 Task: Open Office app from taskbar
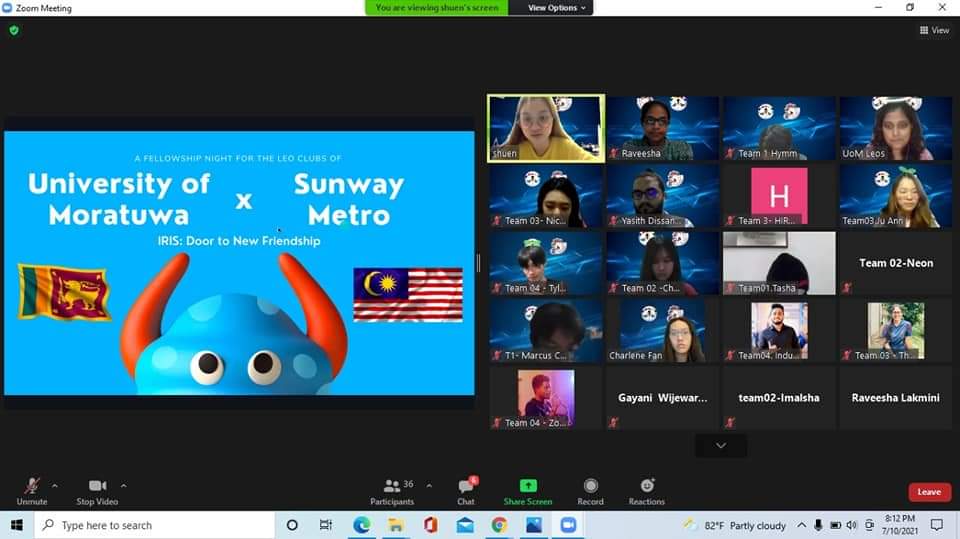point(430,525)
